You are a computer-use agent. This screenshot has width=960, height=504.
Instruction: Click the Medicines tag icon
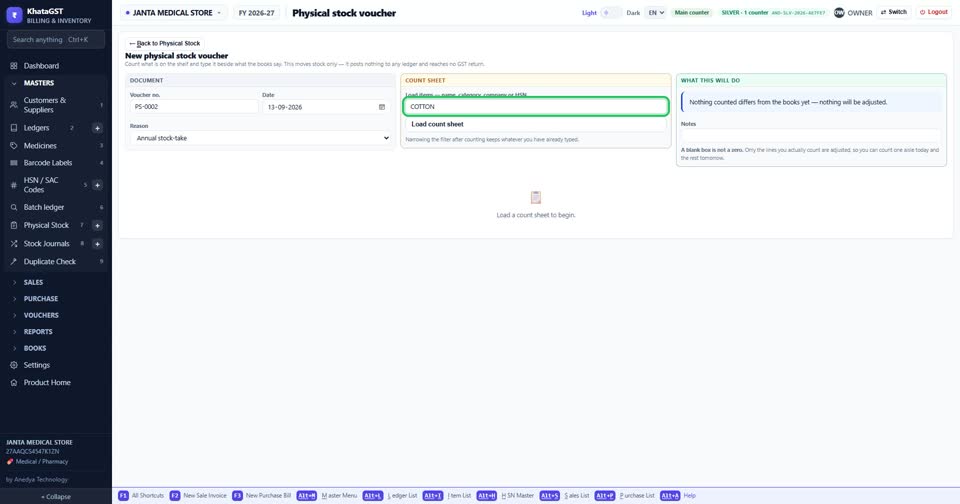coord(13,146)
